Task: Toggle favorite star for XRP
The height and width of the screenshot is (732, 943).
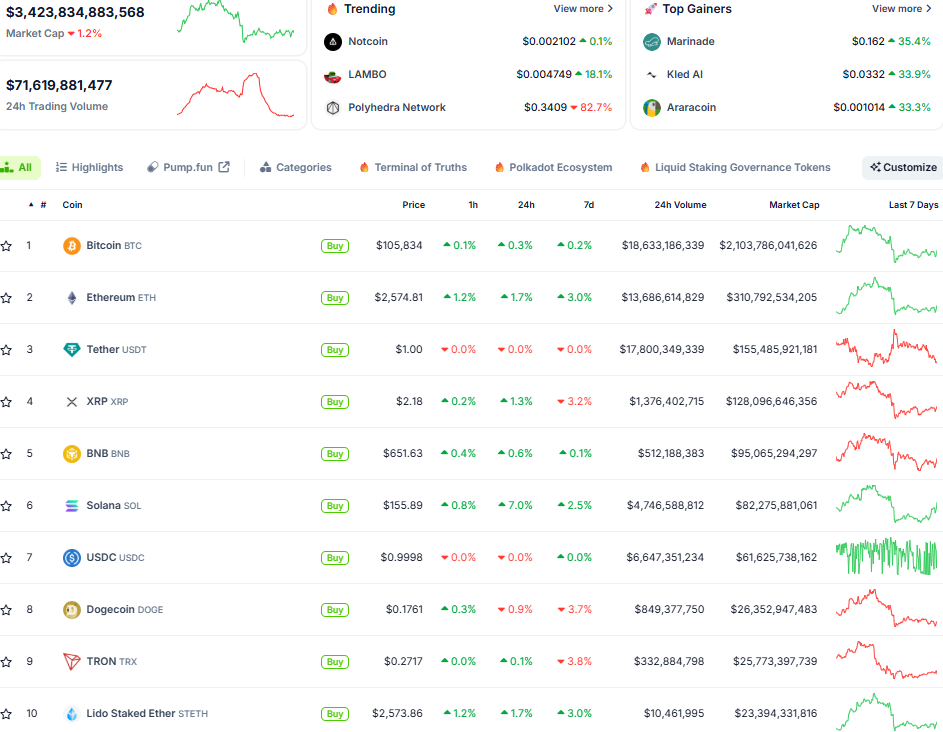Action: 7,402
